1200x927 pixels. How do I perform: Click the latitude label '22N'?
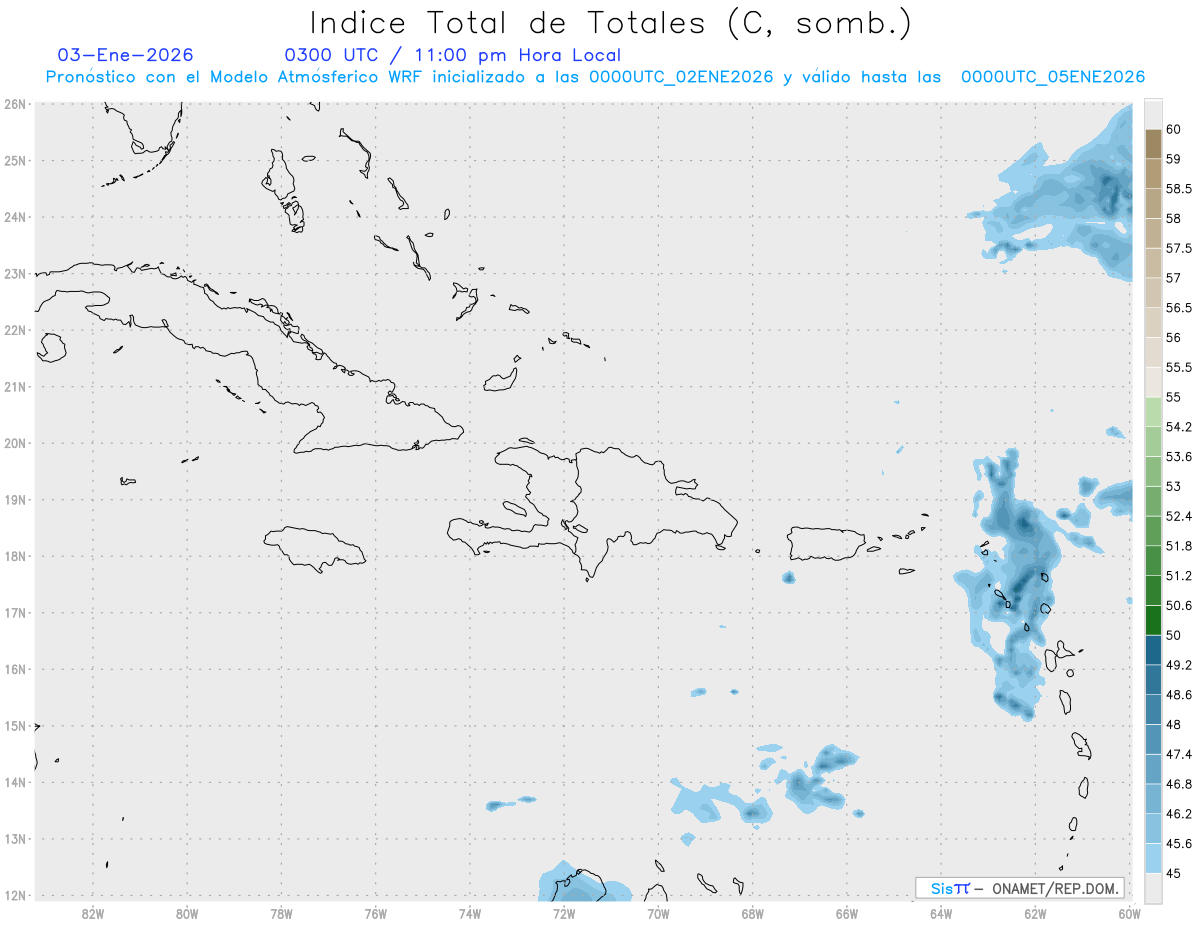[15, 330]
